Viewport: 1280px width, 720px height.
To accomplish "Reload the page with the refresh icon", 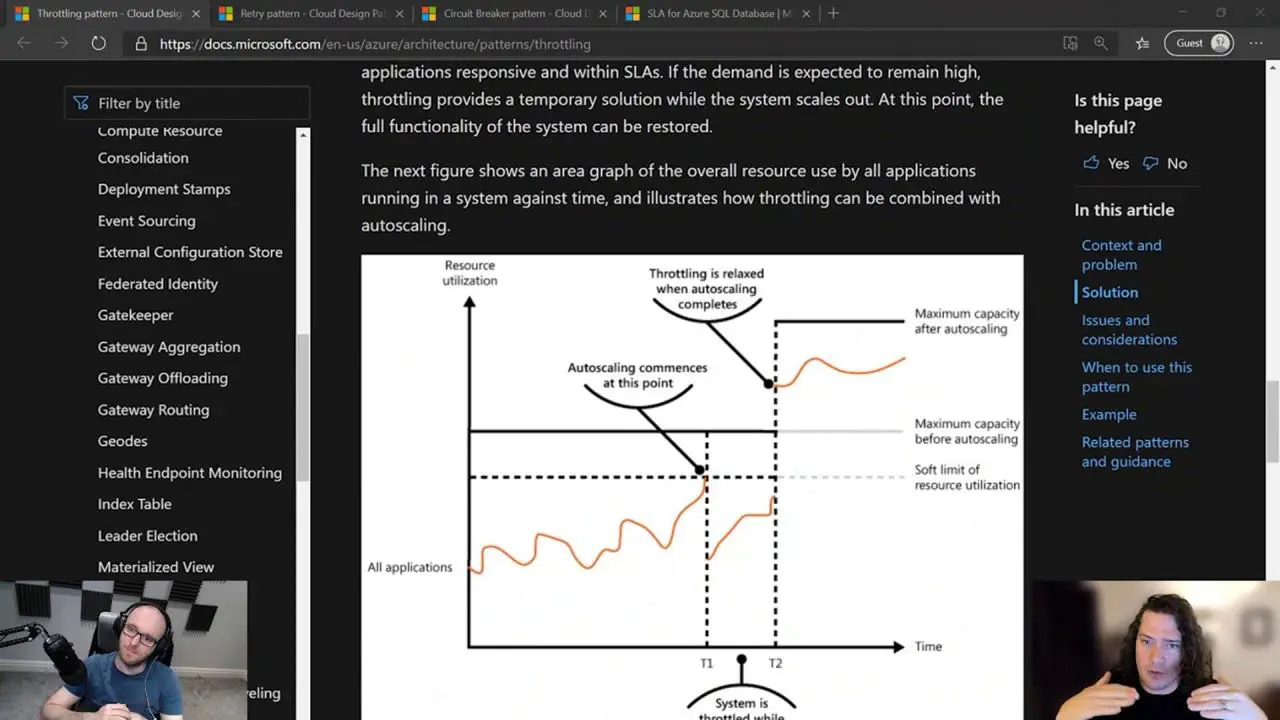I will (98, 43).
